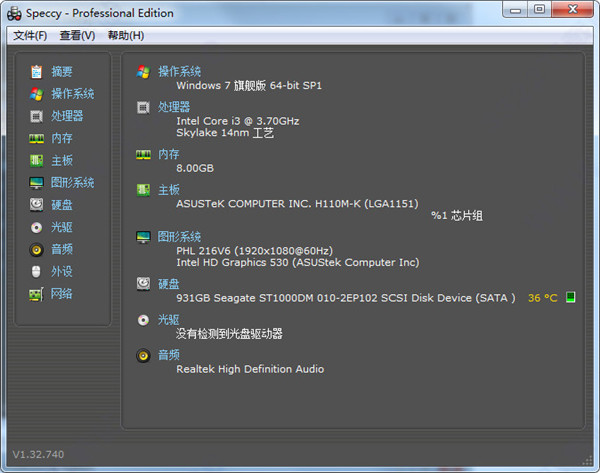Screen dimensions: 600x473
Task: Click the green temperature indicator beside 36 °C
Action: [x=570, y=297]
